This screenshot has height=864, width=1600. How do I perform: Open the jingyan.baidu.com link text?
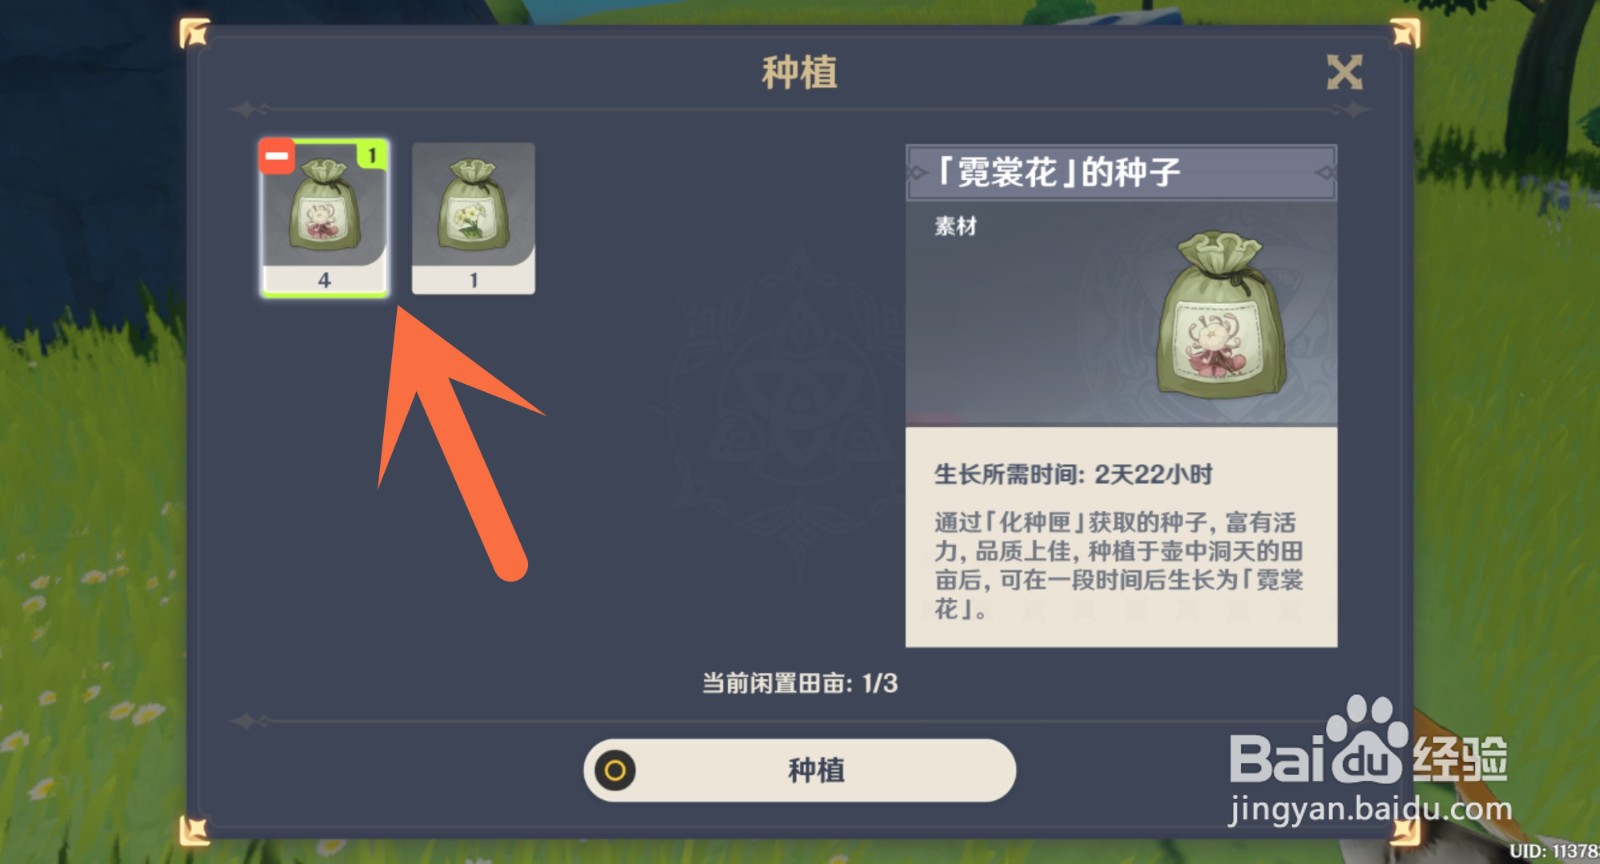point(1370,808)
